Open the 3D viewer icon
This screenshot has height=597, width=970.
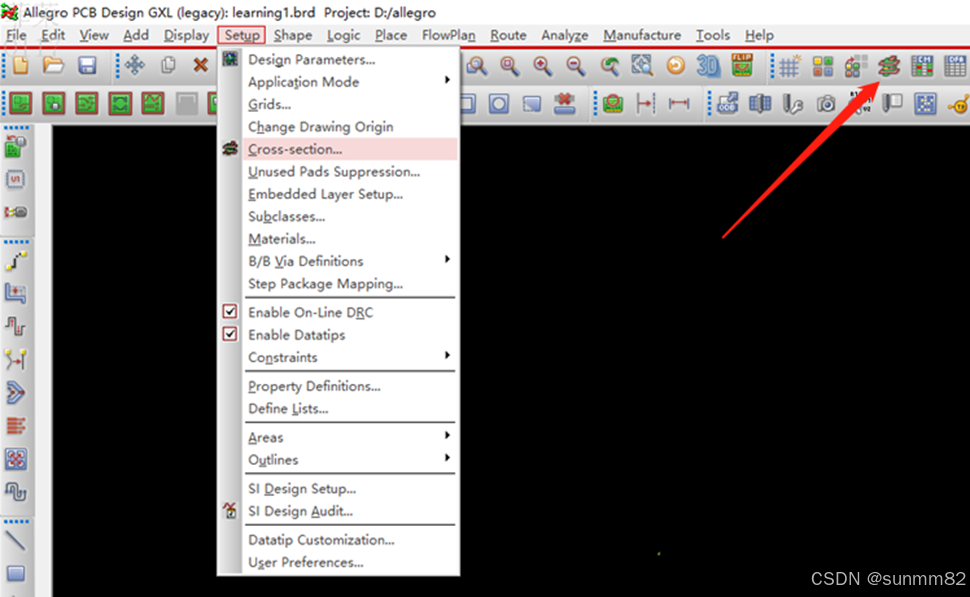coord(708,66)
